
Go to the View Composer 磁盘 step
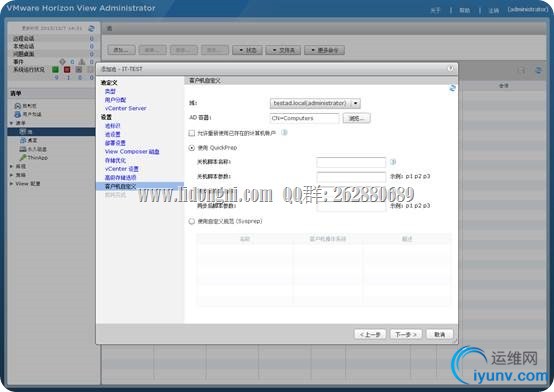coord(132,152)
